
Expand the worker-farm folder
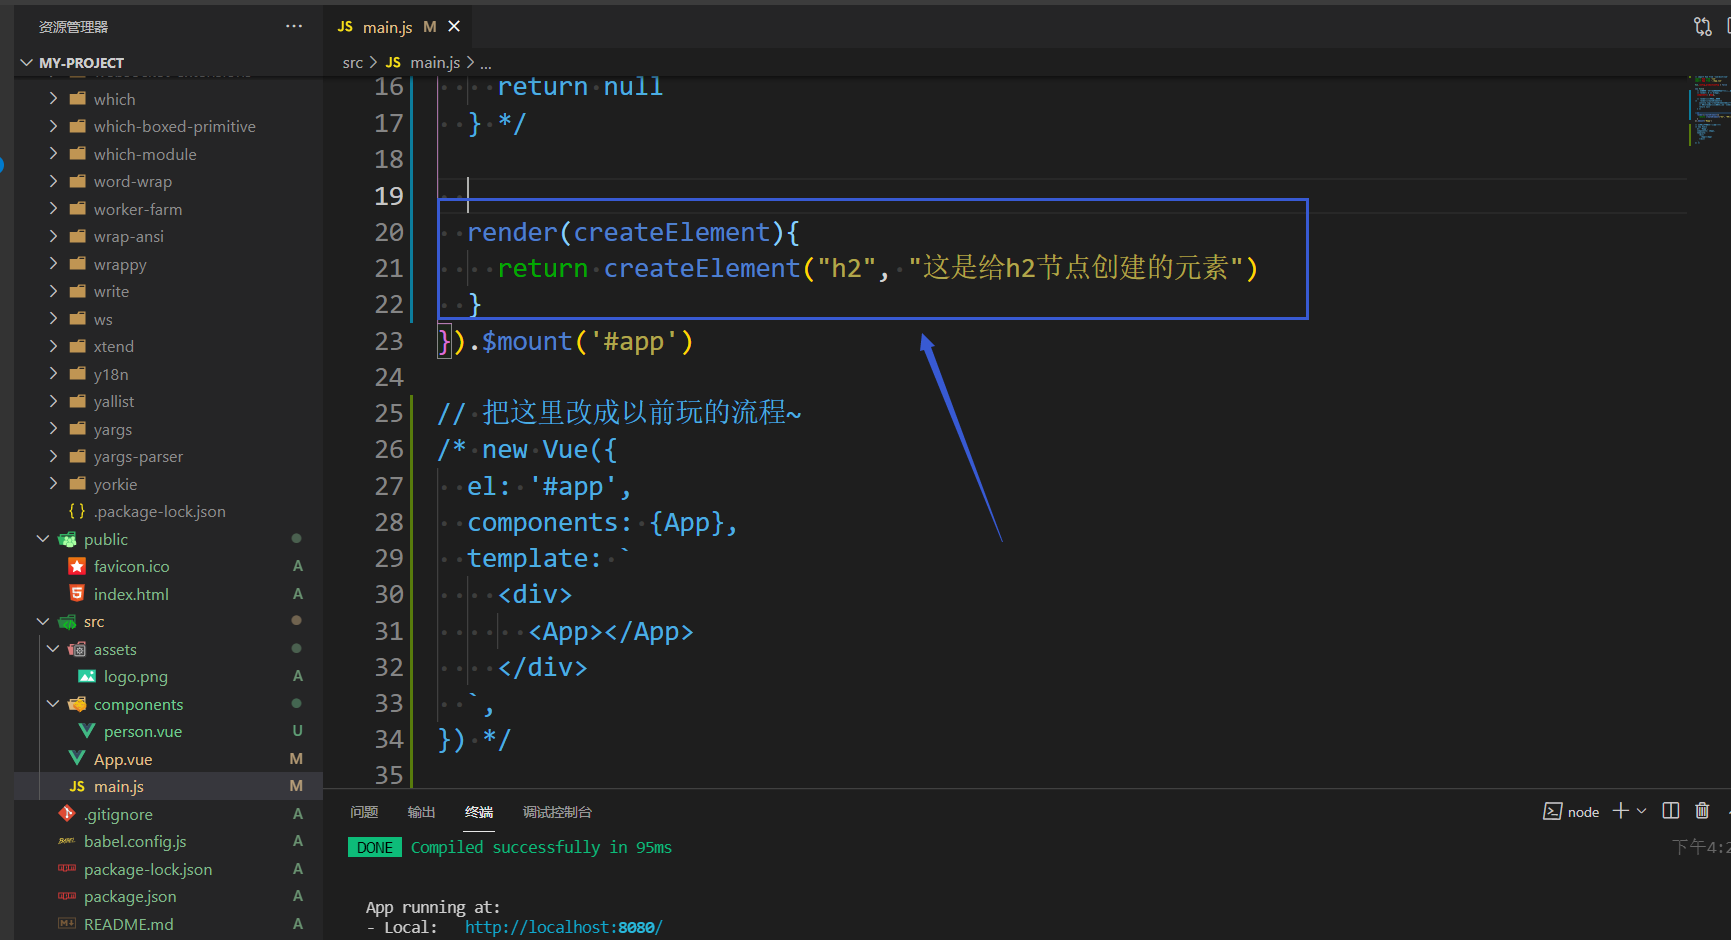point(53,209)
